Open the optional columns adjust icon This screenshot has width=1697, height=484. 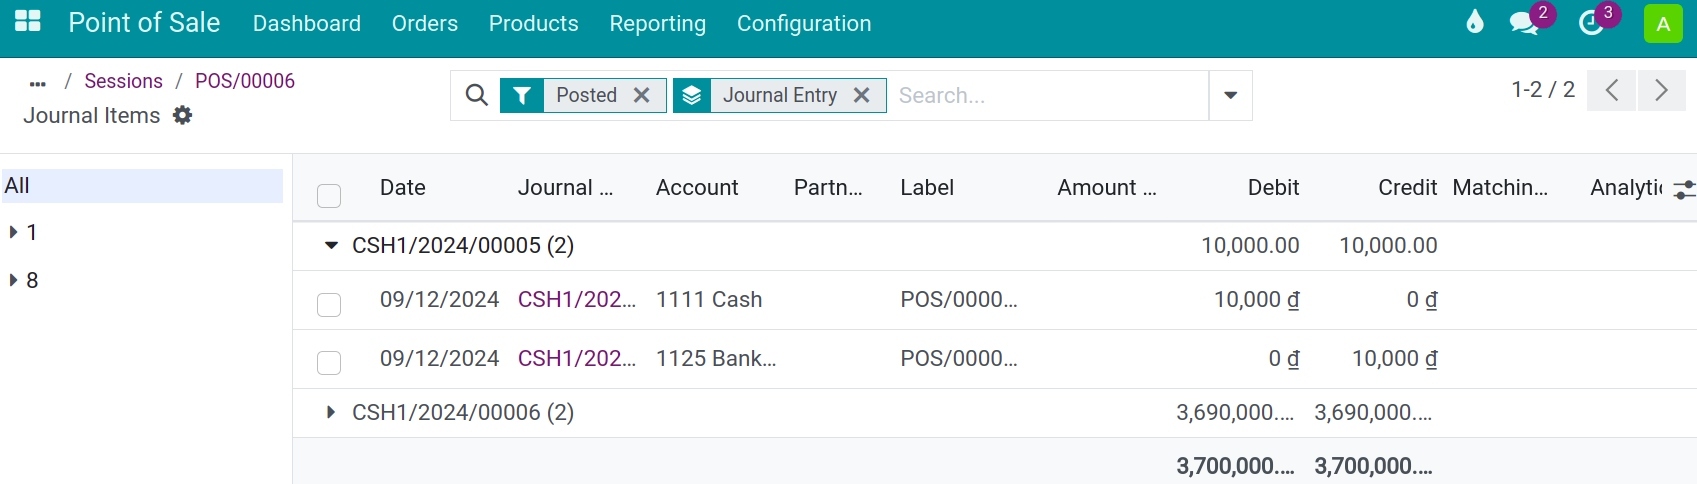(x=1684, y=189)
